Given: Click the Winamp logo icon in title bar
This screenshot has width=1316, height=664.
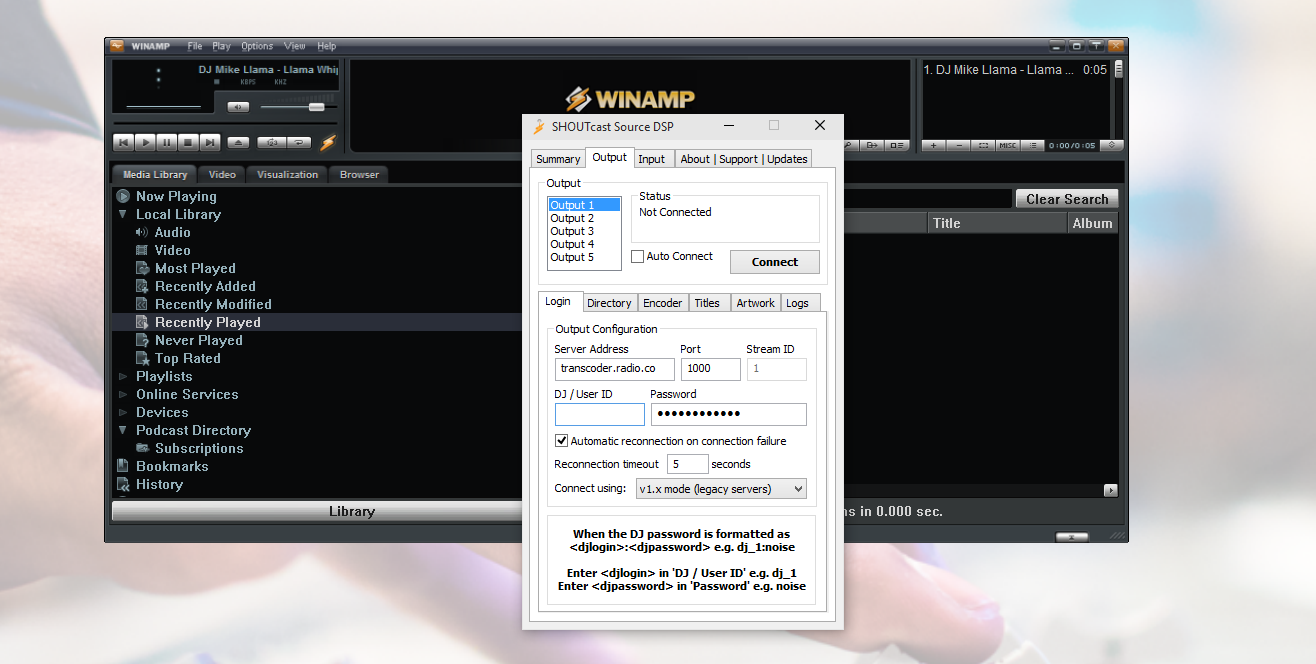Looking at the screenshot, I should pyautogui.click(x=117, y=46).
